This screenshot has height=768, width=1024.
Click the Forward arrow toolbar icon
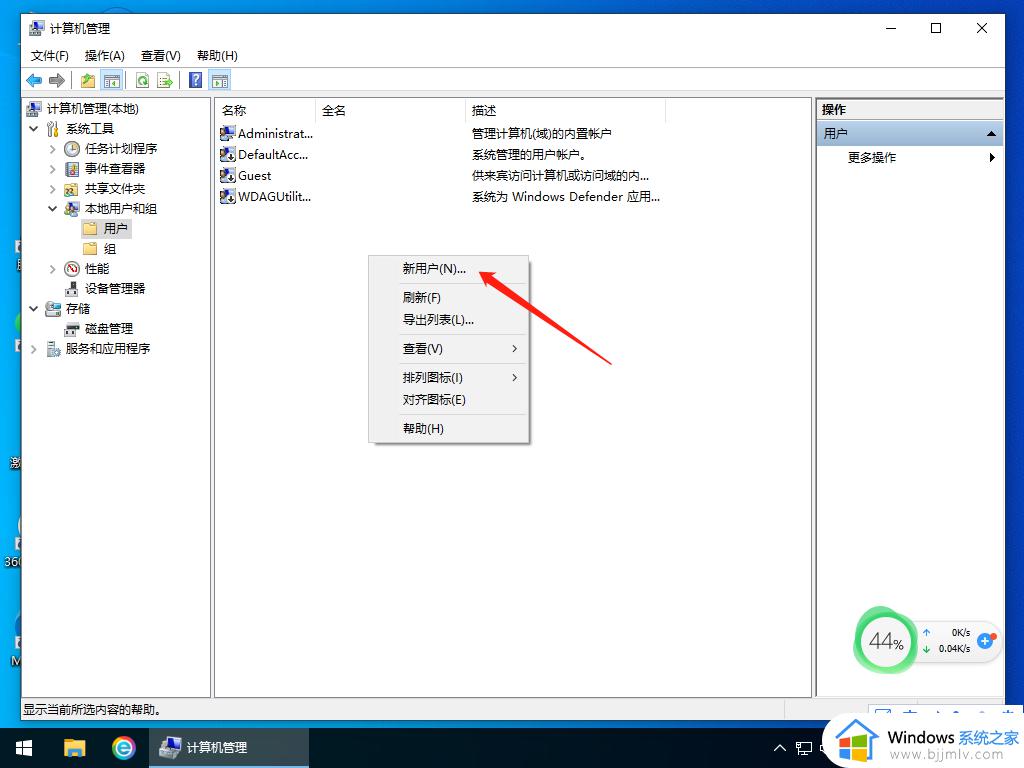click(x=57, y=80)
